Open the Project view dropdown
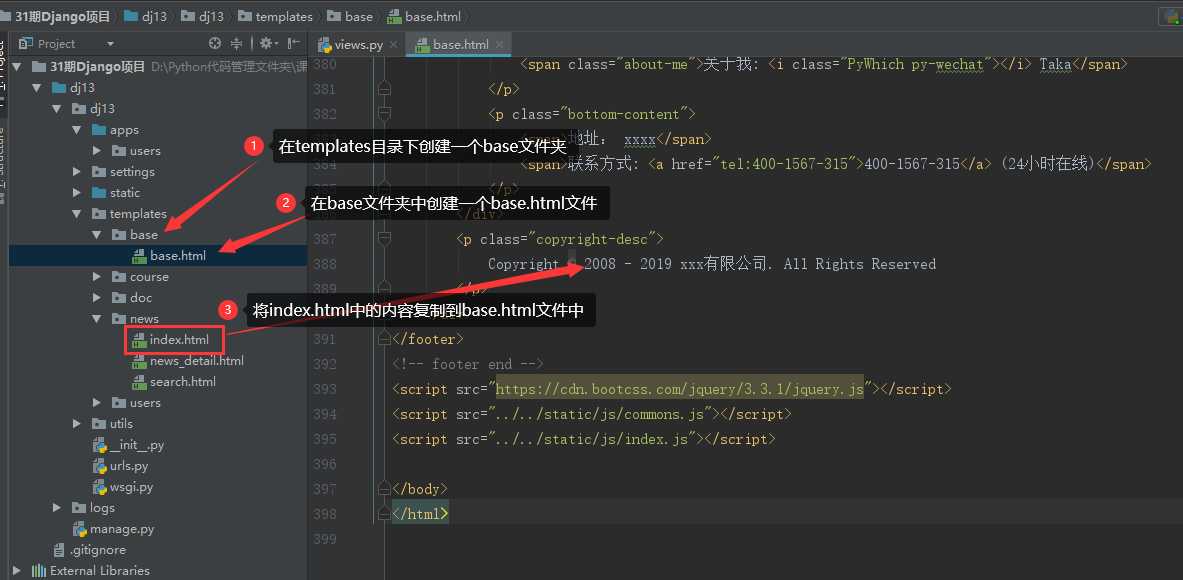 [x=110, y=44]
